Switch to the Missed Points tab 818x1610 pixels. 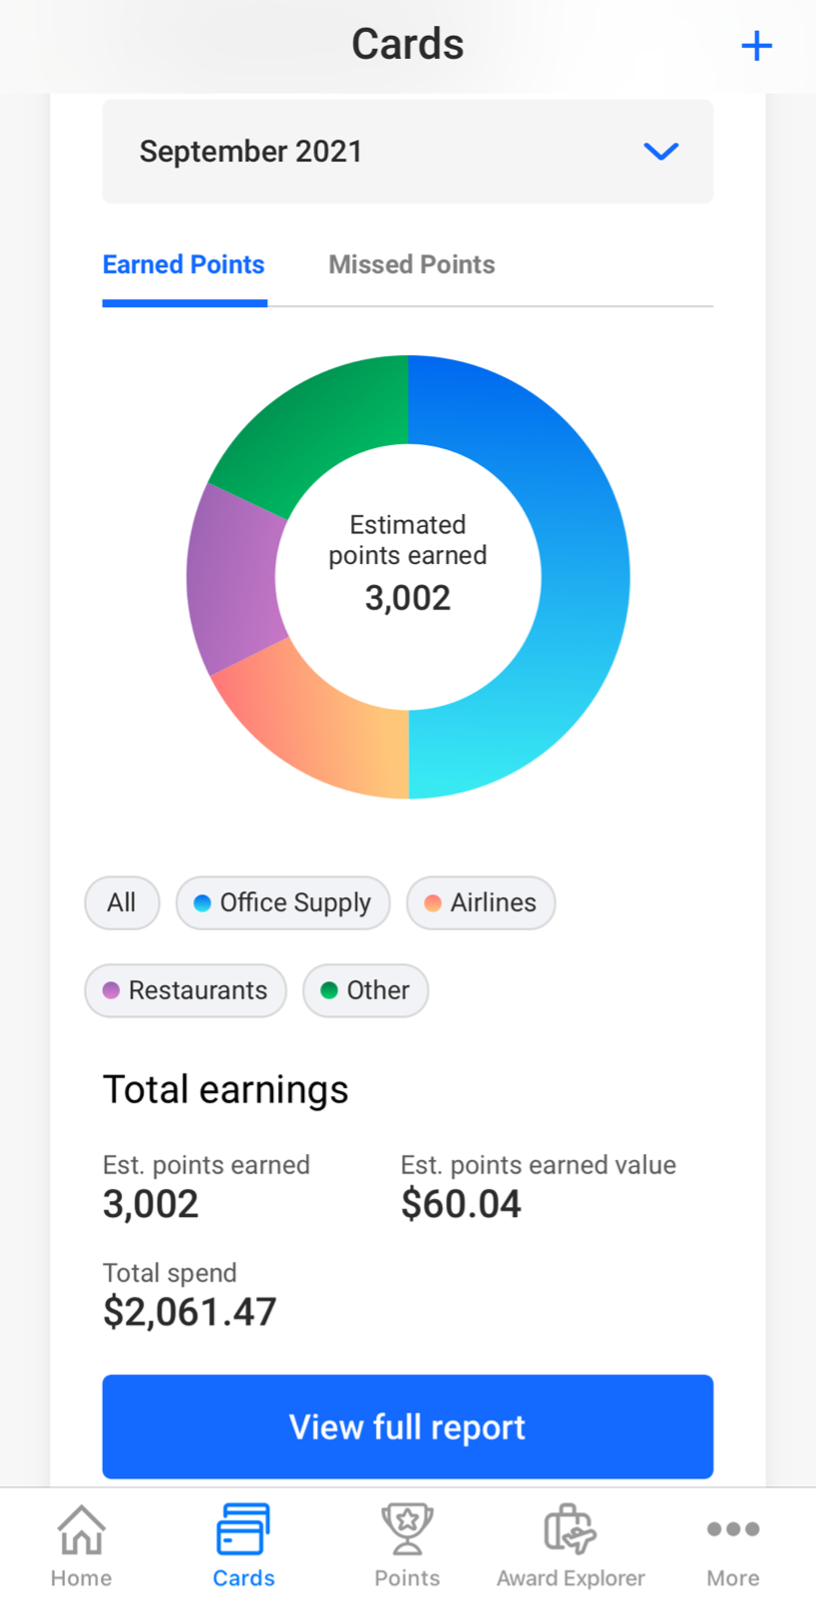pos(412,265)
